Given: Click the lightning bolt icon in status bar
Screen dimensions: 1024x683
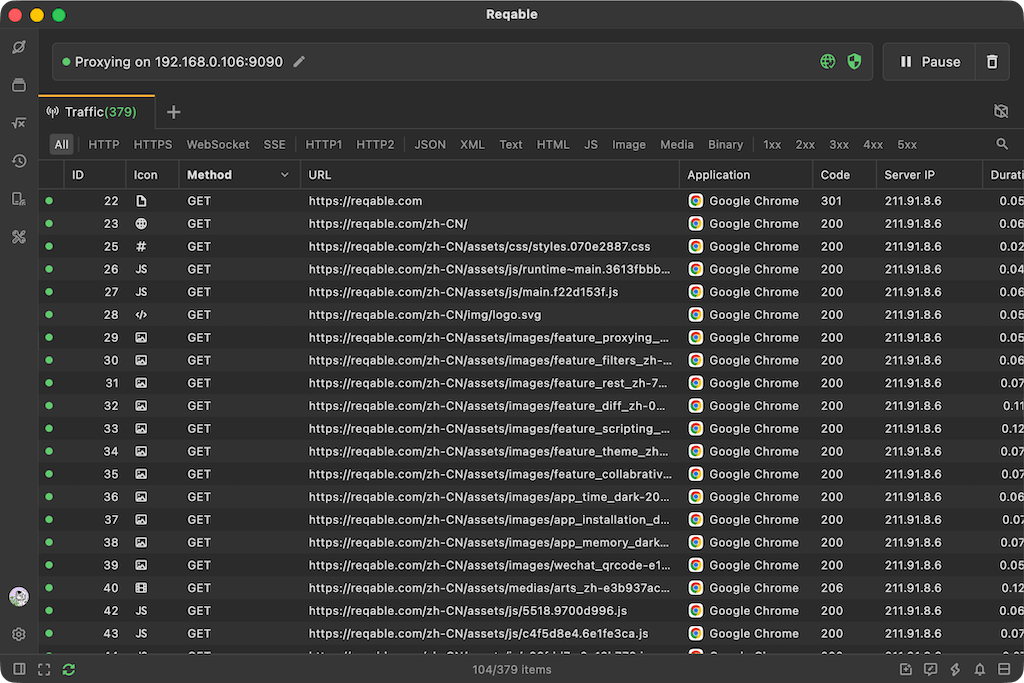Looking at the screenshot, I should point(955,669).
